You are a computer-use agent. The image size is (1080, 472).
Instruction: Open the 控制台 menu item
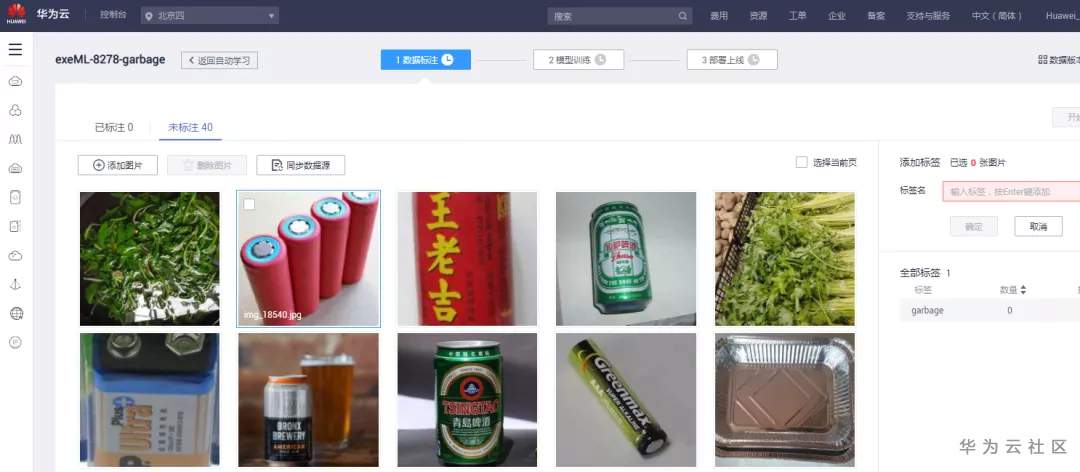113,15
